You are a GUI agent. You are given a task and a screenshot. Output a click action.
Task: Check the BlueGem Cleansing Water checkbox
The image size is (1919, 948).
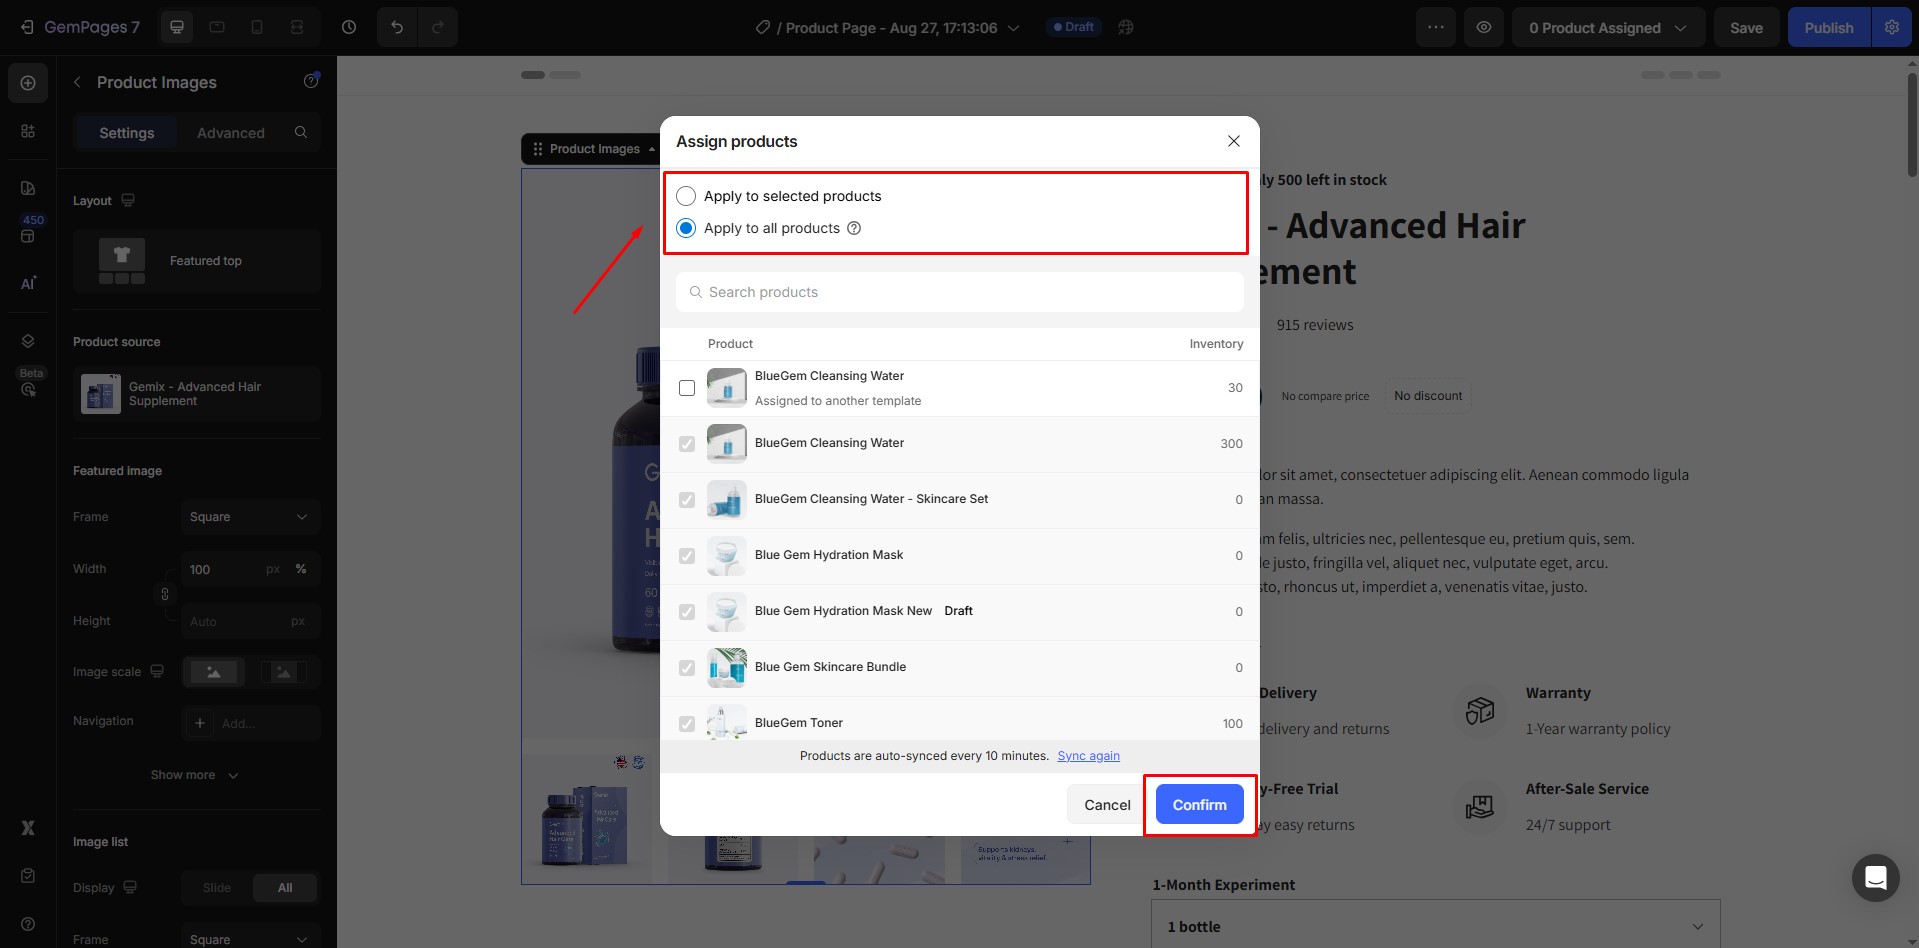(687, 388)
